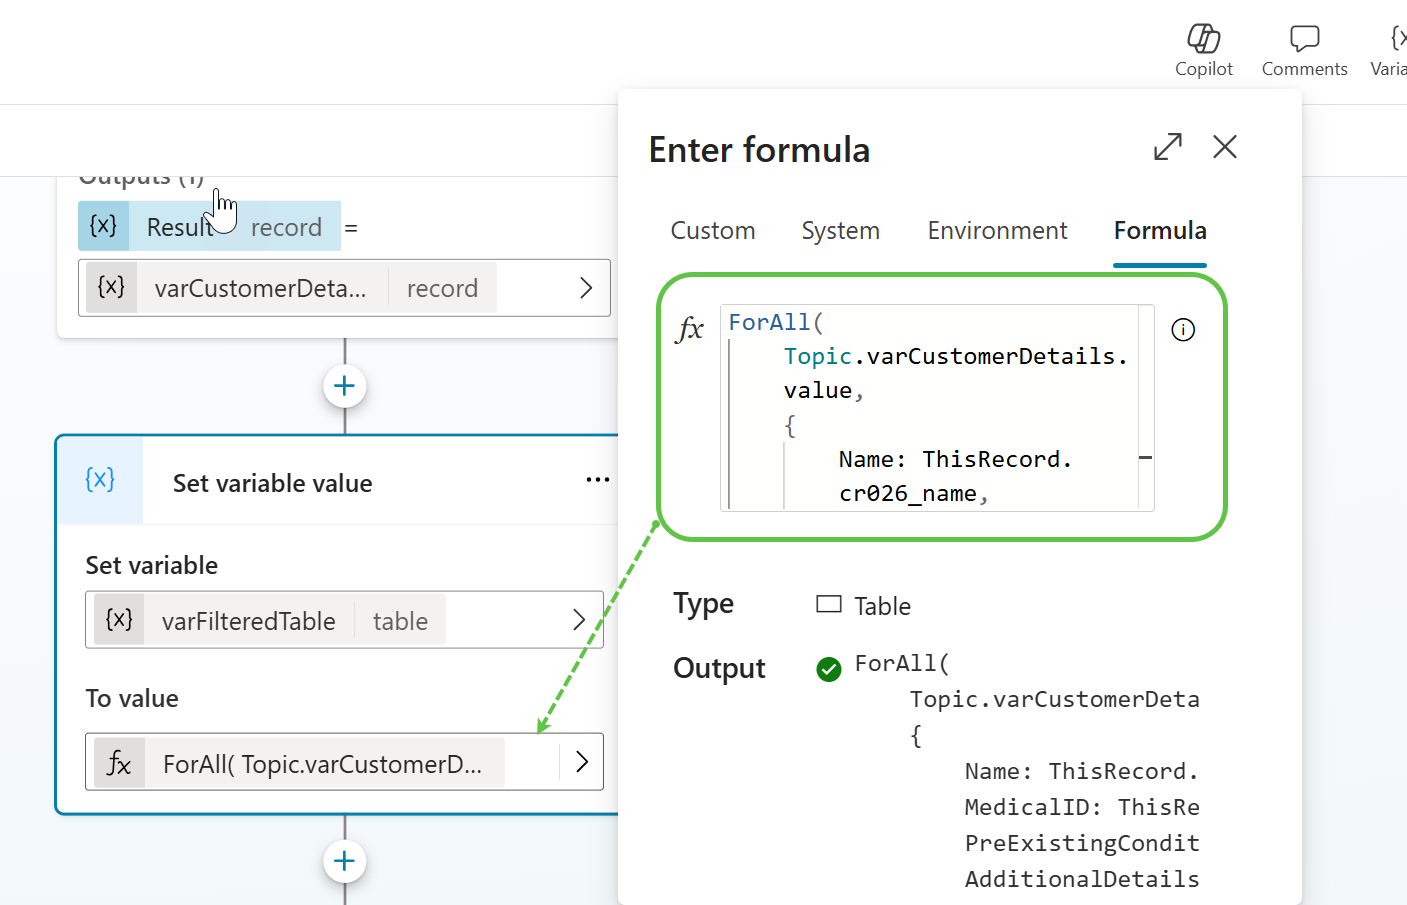Viewport: 1407px width, 905px height.
Task: Expand varFilteredTable variable picker chevron
Action: [579, 620]
